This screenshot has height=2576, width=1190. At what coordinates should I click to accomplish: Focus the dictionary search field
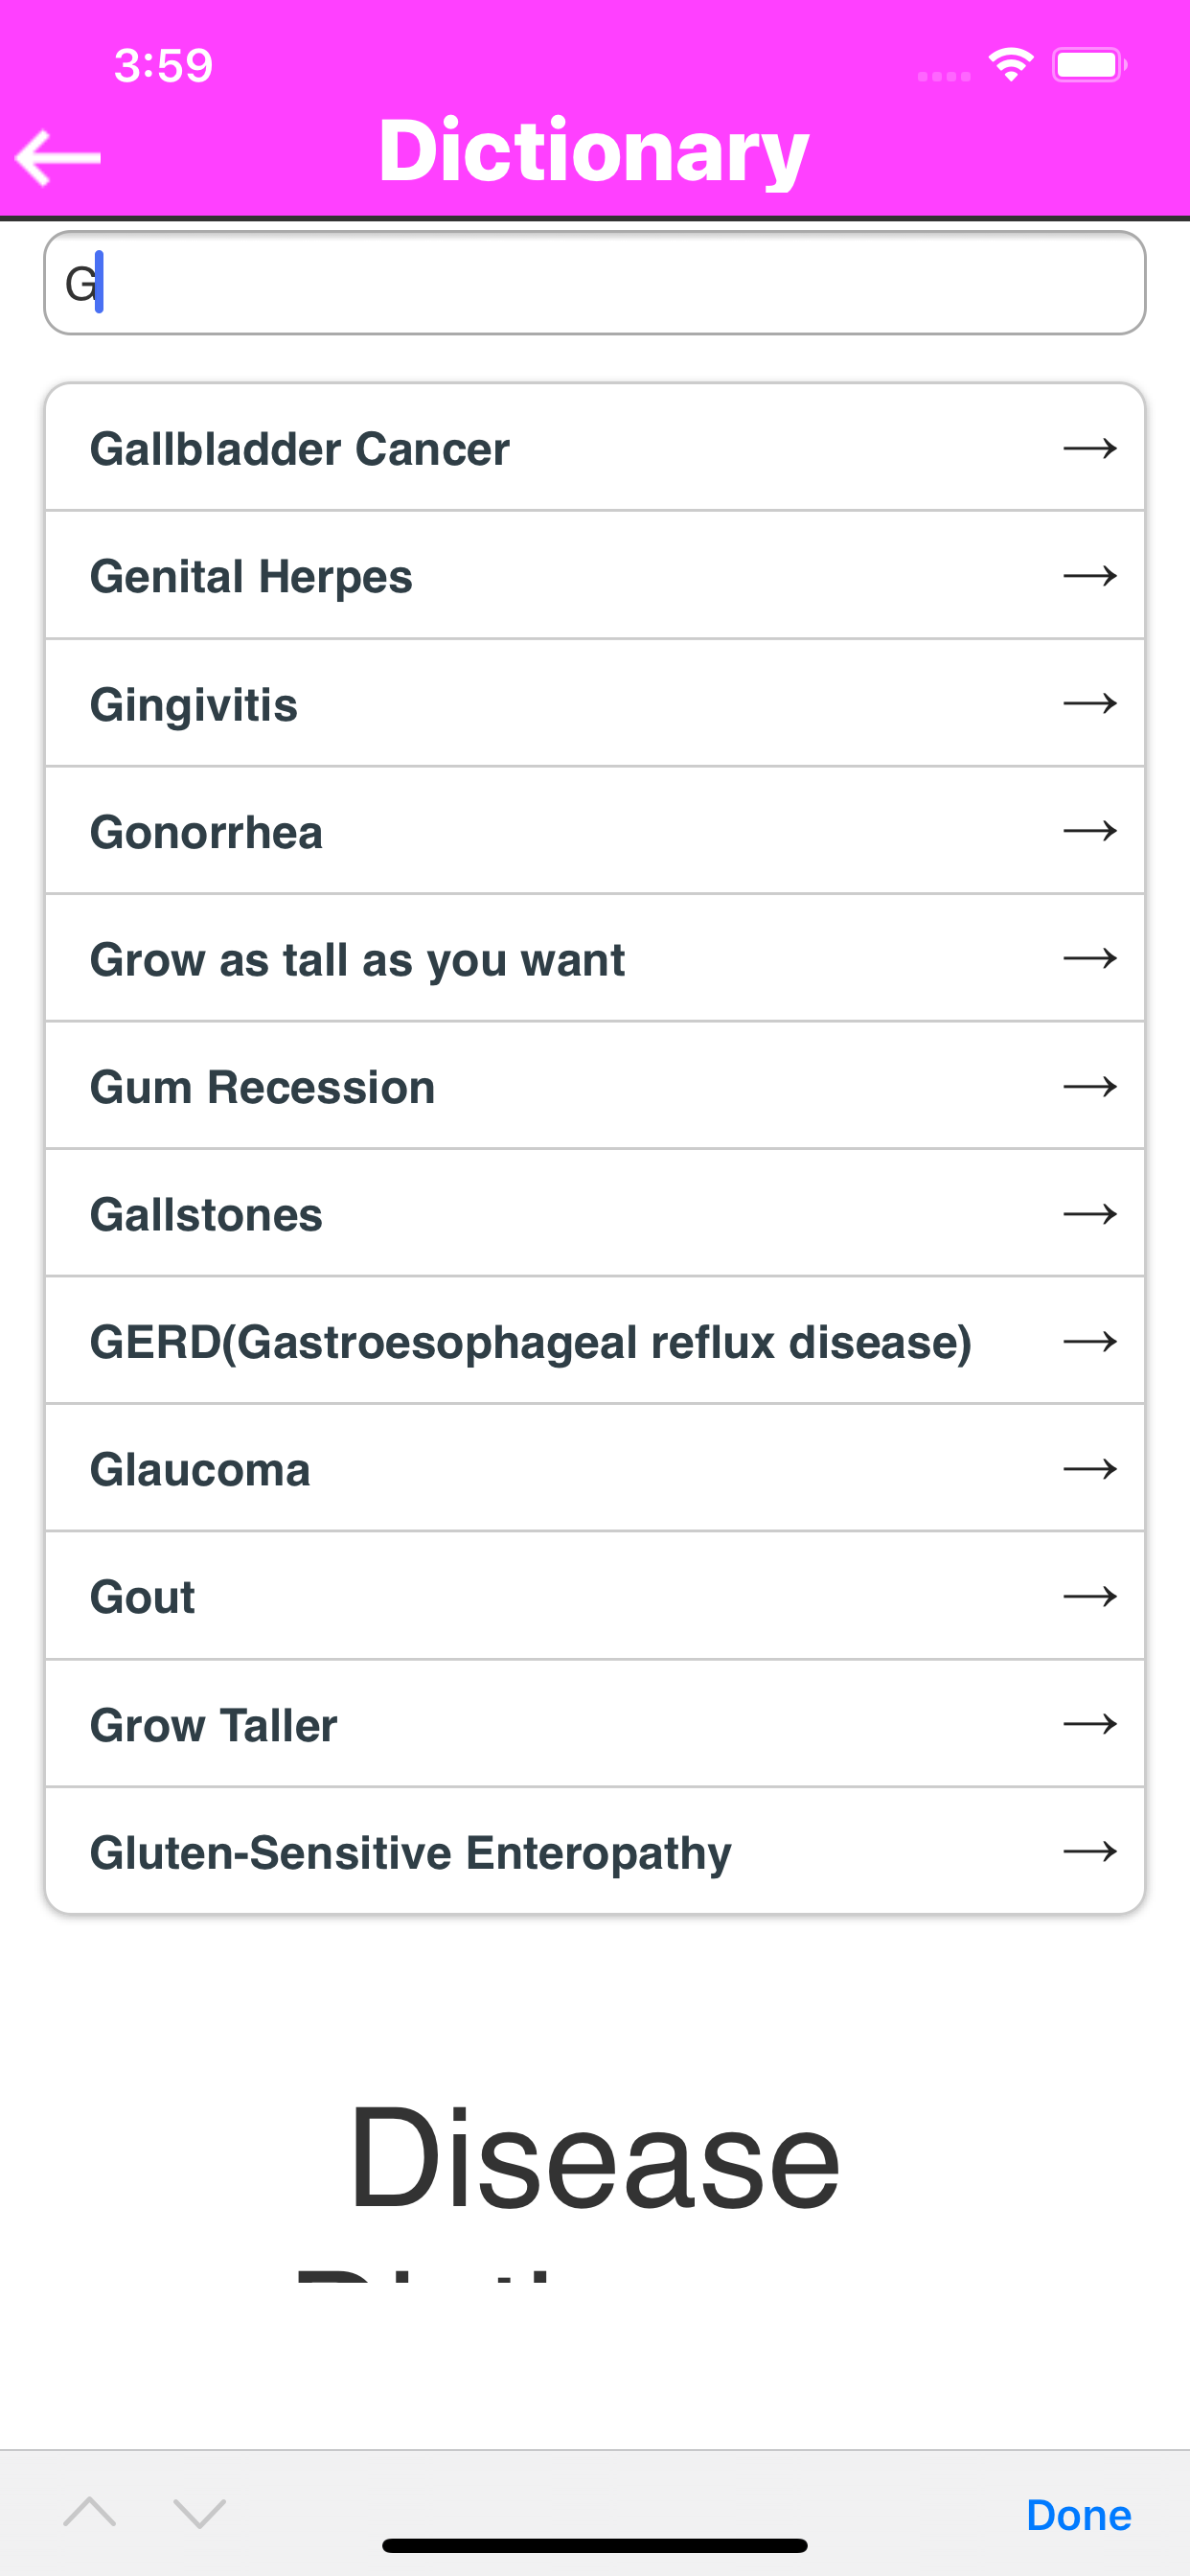[594, 283]
